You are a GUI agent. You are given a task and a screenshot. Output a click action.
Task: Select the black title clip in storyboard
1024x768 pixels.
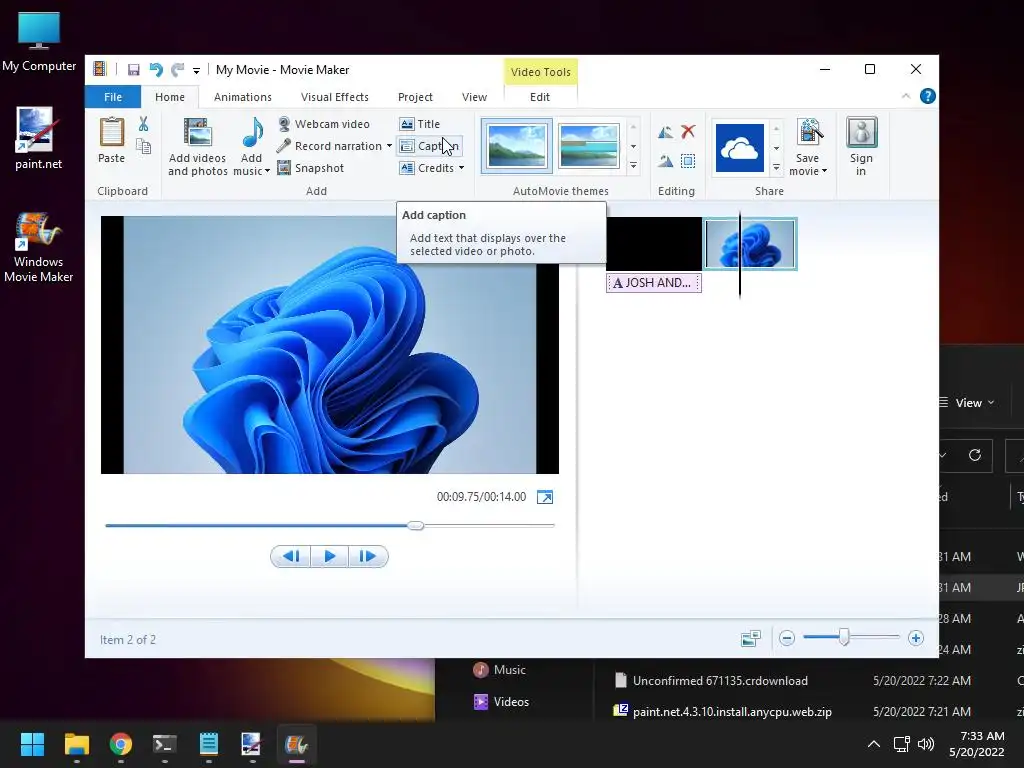pos(654,244)
